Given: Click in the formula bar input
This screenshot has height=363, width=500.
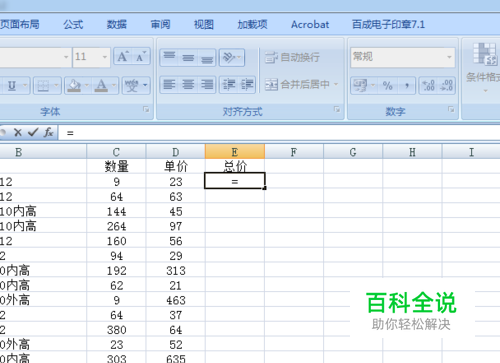Looking at the screenshot, I should coord(279,133).
